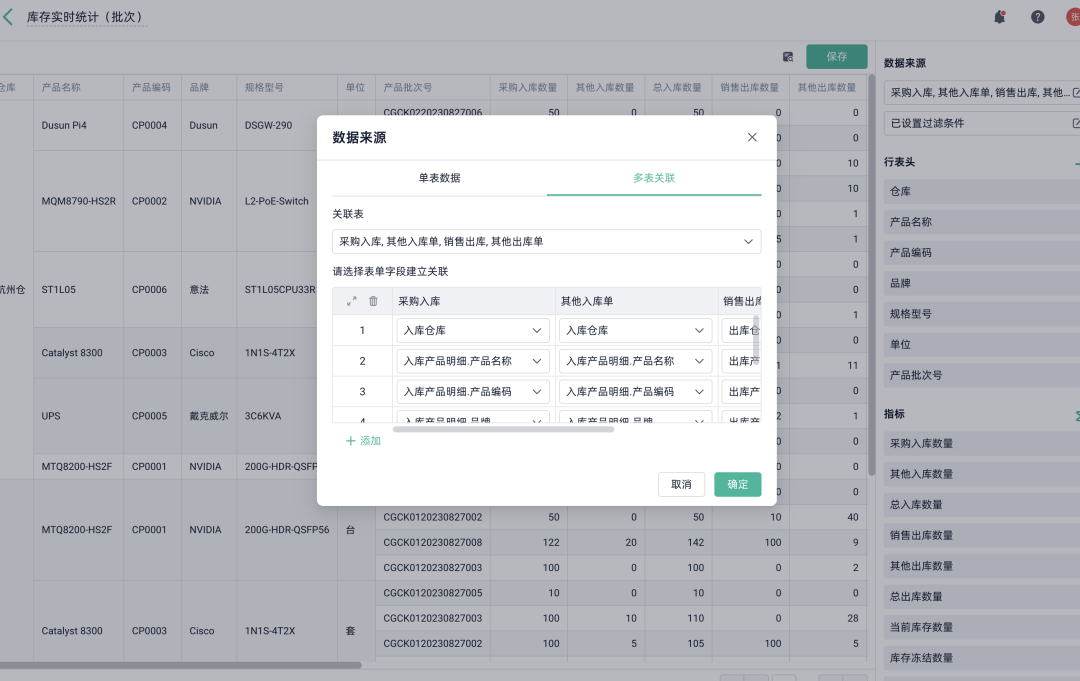
Task: Select the 多表关联 tab
Action: 654,178
